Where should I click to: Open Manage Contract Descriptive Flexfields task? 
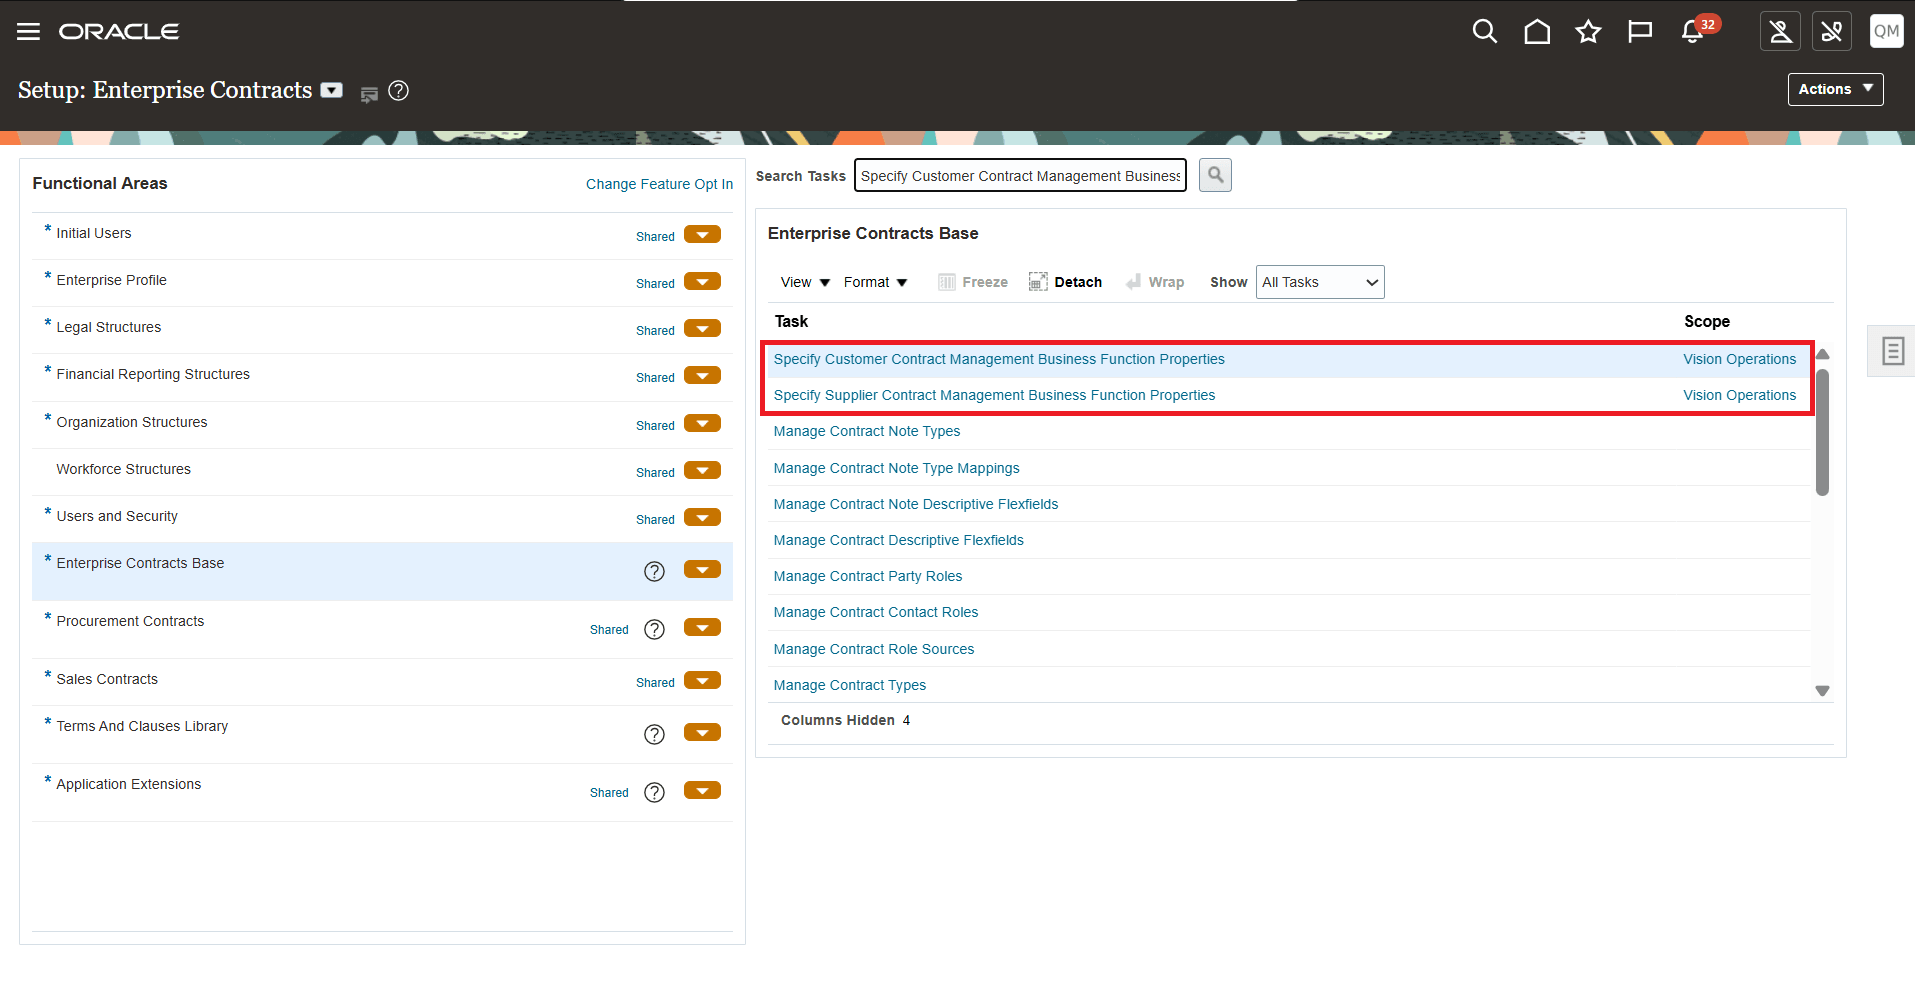click(x=898, y=540)
